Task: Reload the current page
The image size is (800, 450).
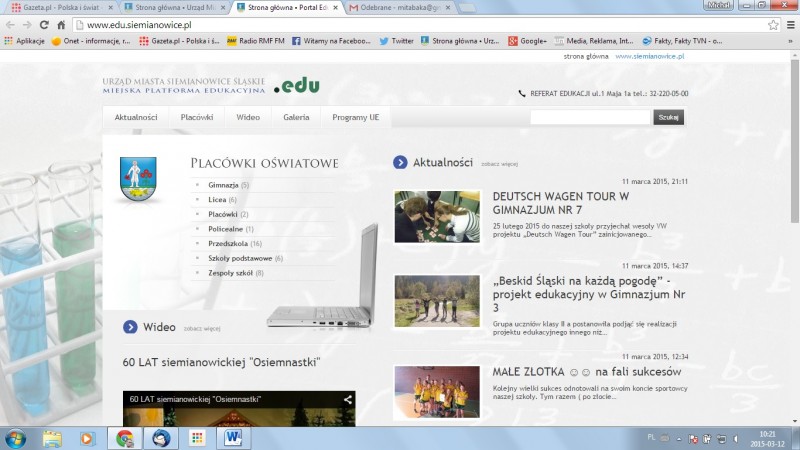Action: point(44,24)
